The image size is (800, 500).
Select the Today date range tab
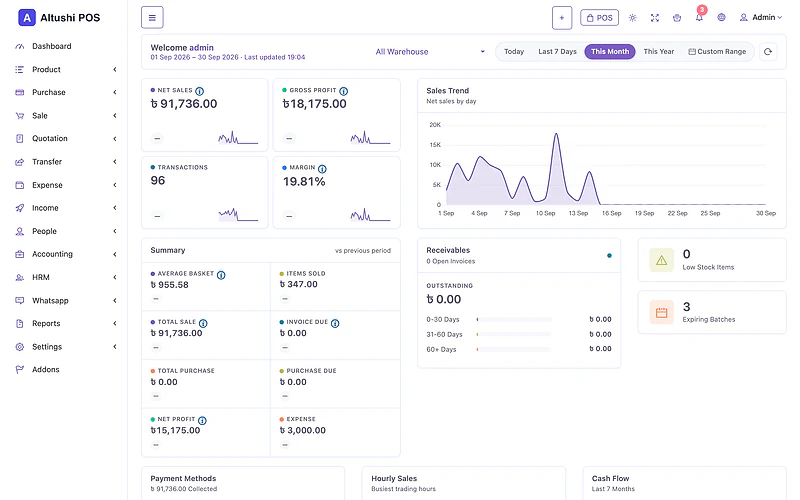click(514, 52)
